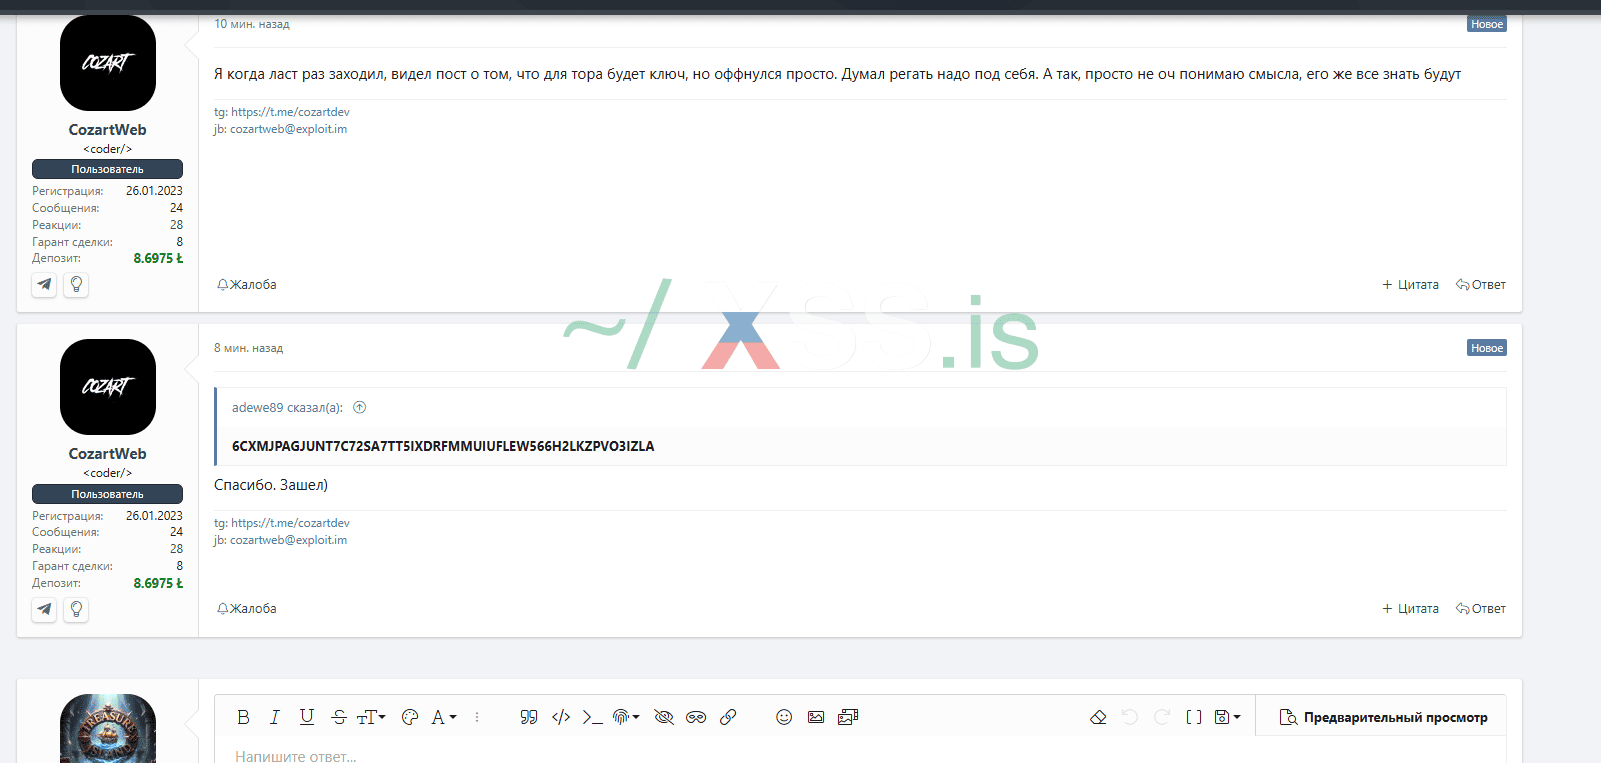The height and width of the screenshot is (763, 1601).
Task: Open CozartWeb avatar in the first post
Action: coord(108,63)
